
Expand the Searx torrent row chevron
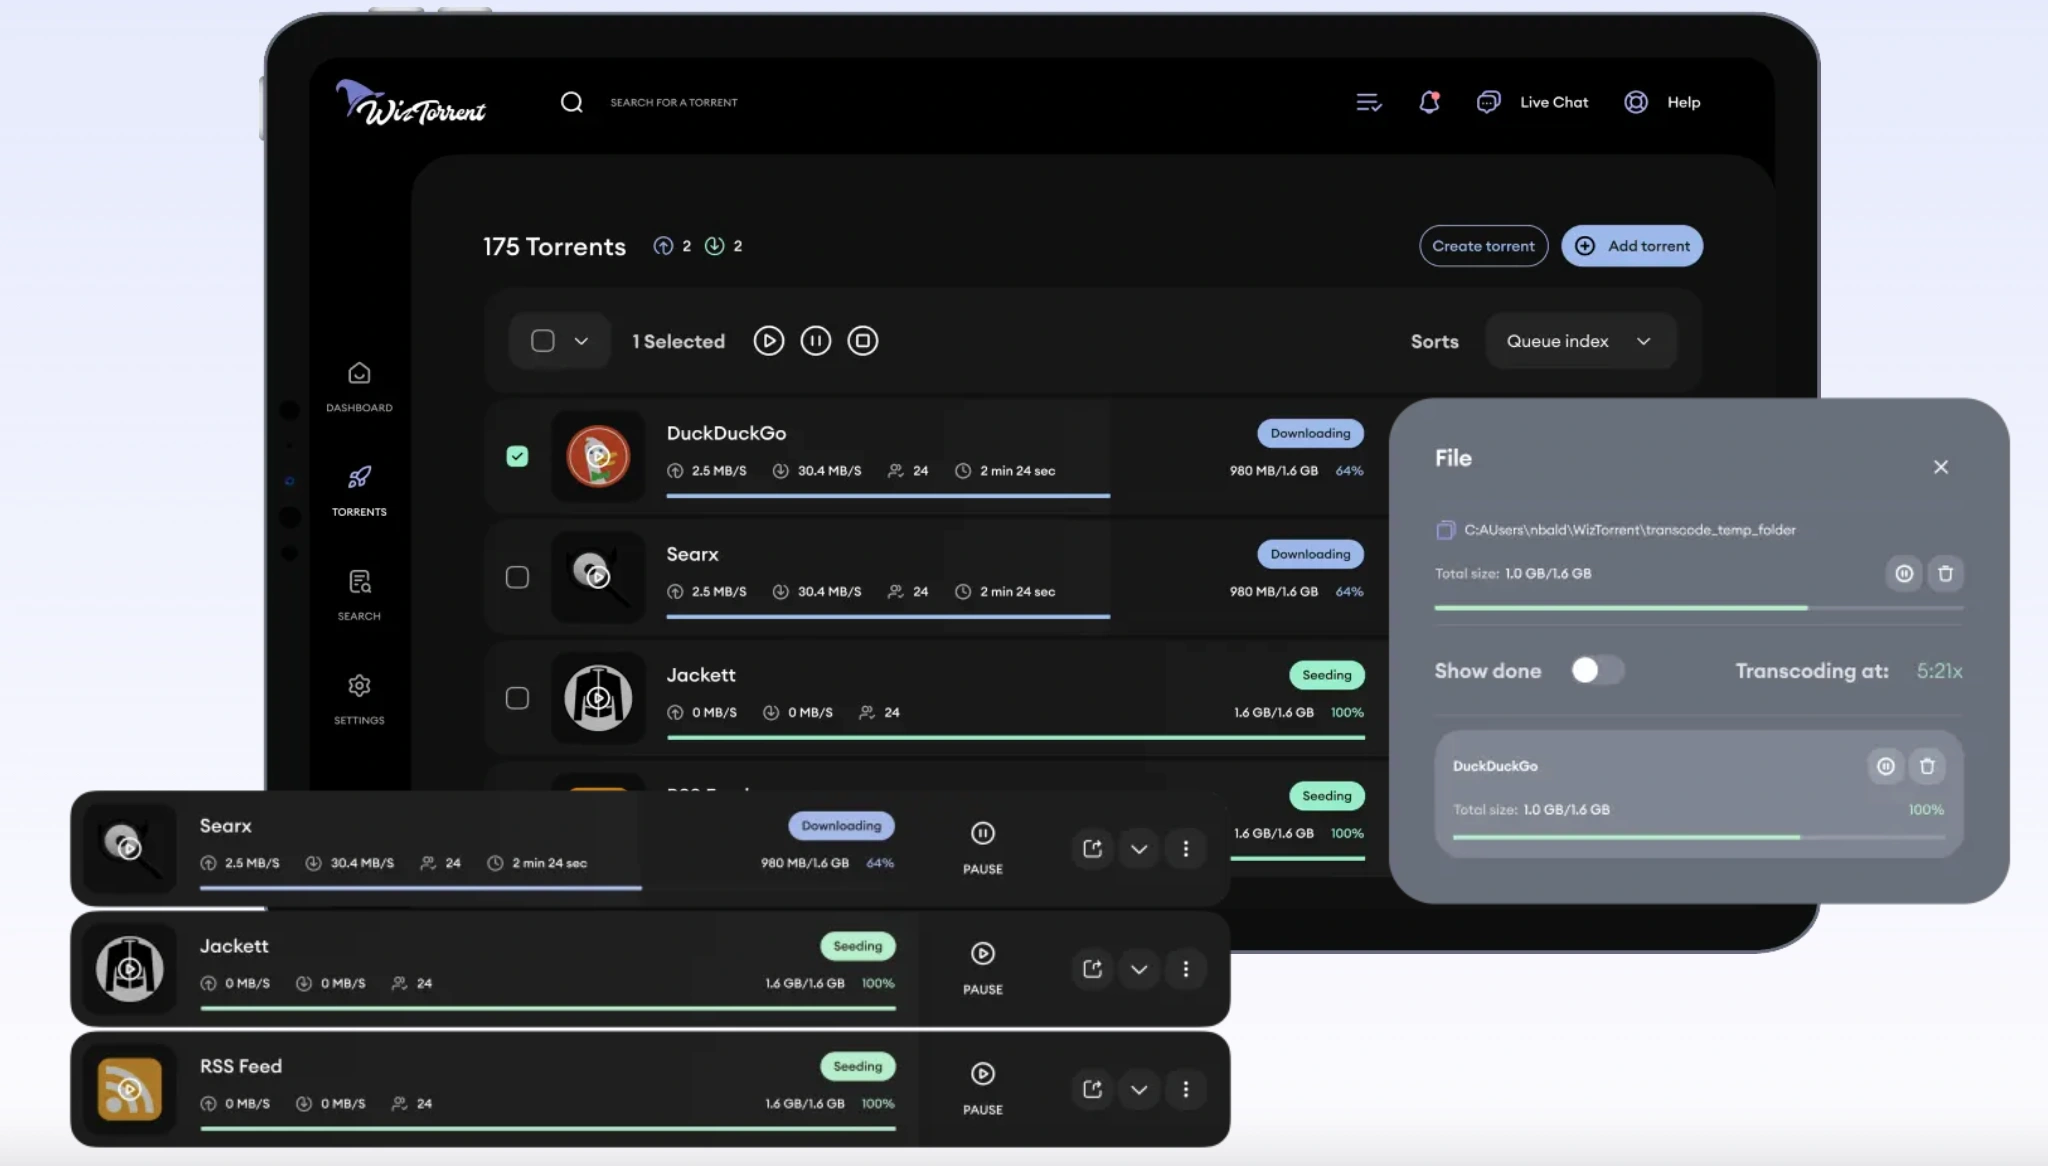click(1138, 848)
